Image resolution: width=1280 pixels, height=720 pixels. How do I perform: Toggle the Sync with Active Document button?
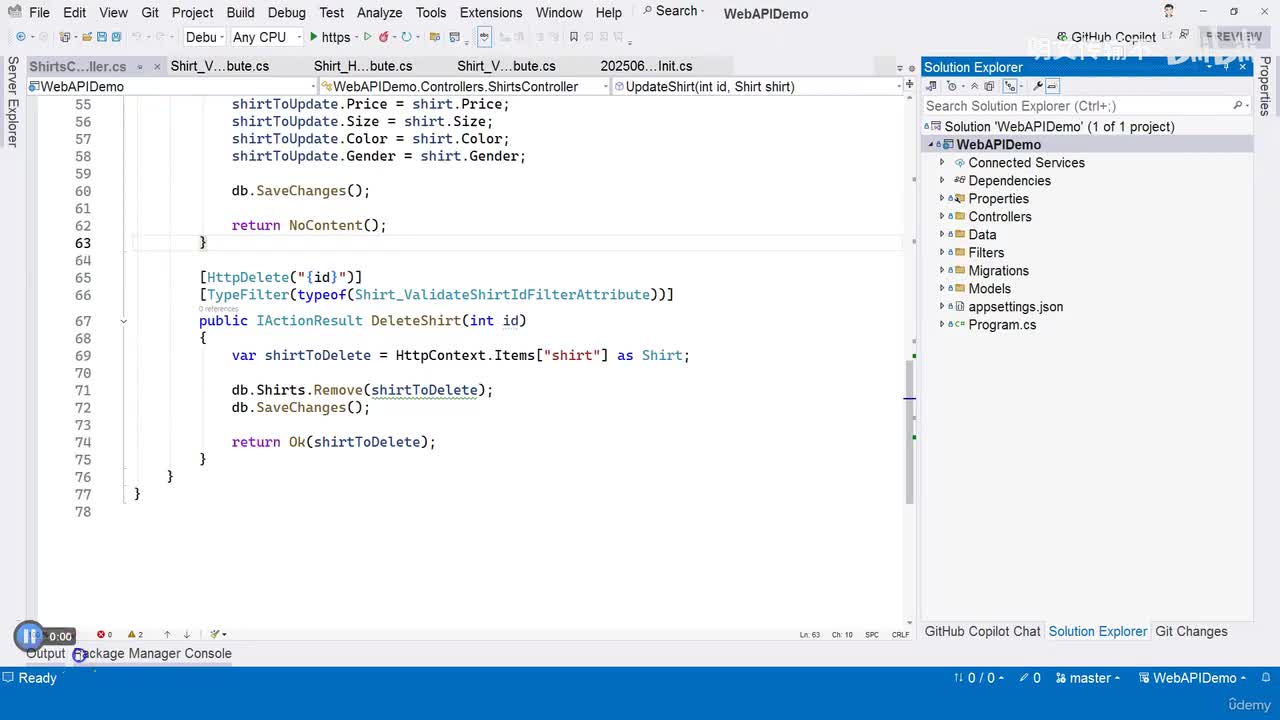(x=1010, y=86)
